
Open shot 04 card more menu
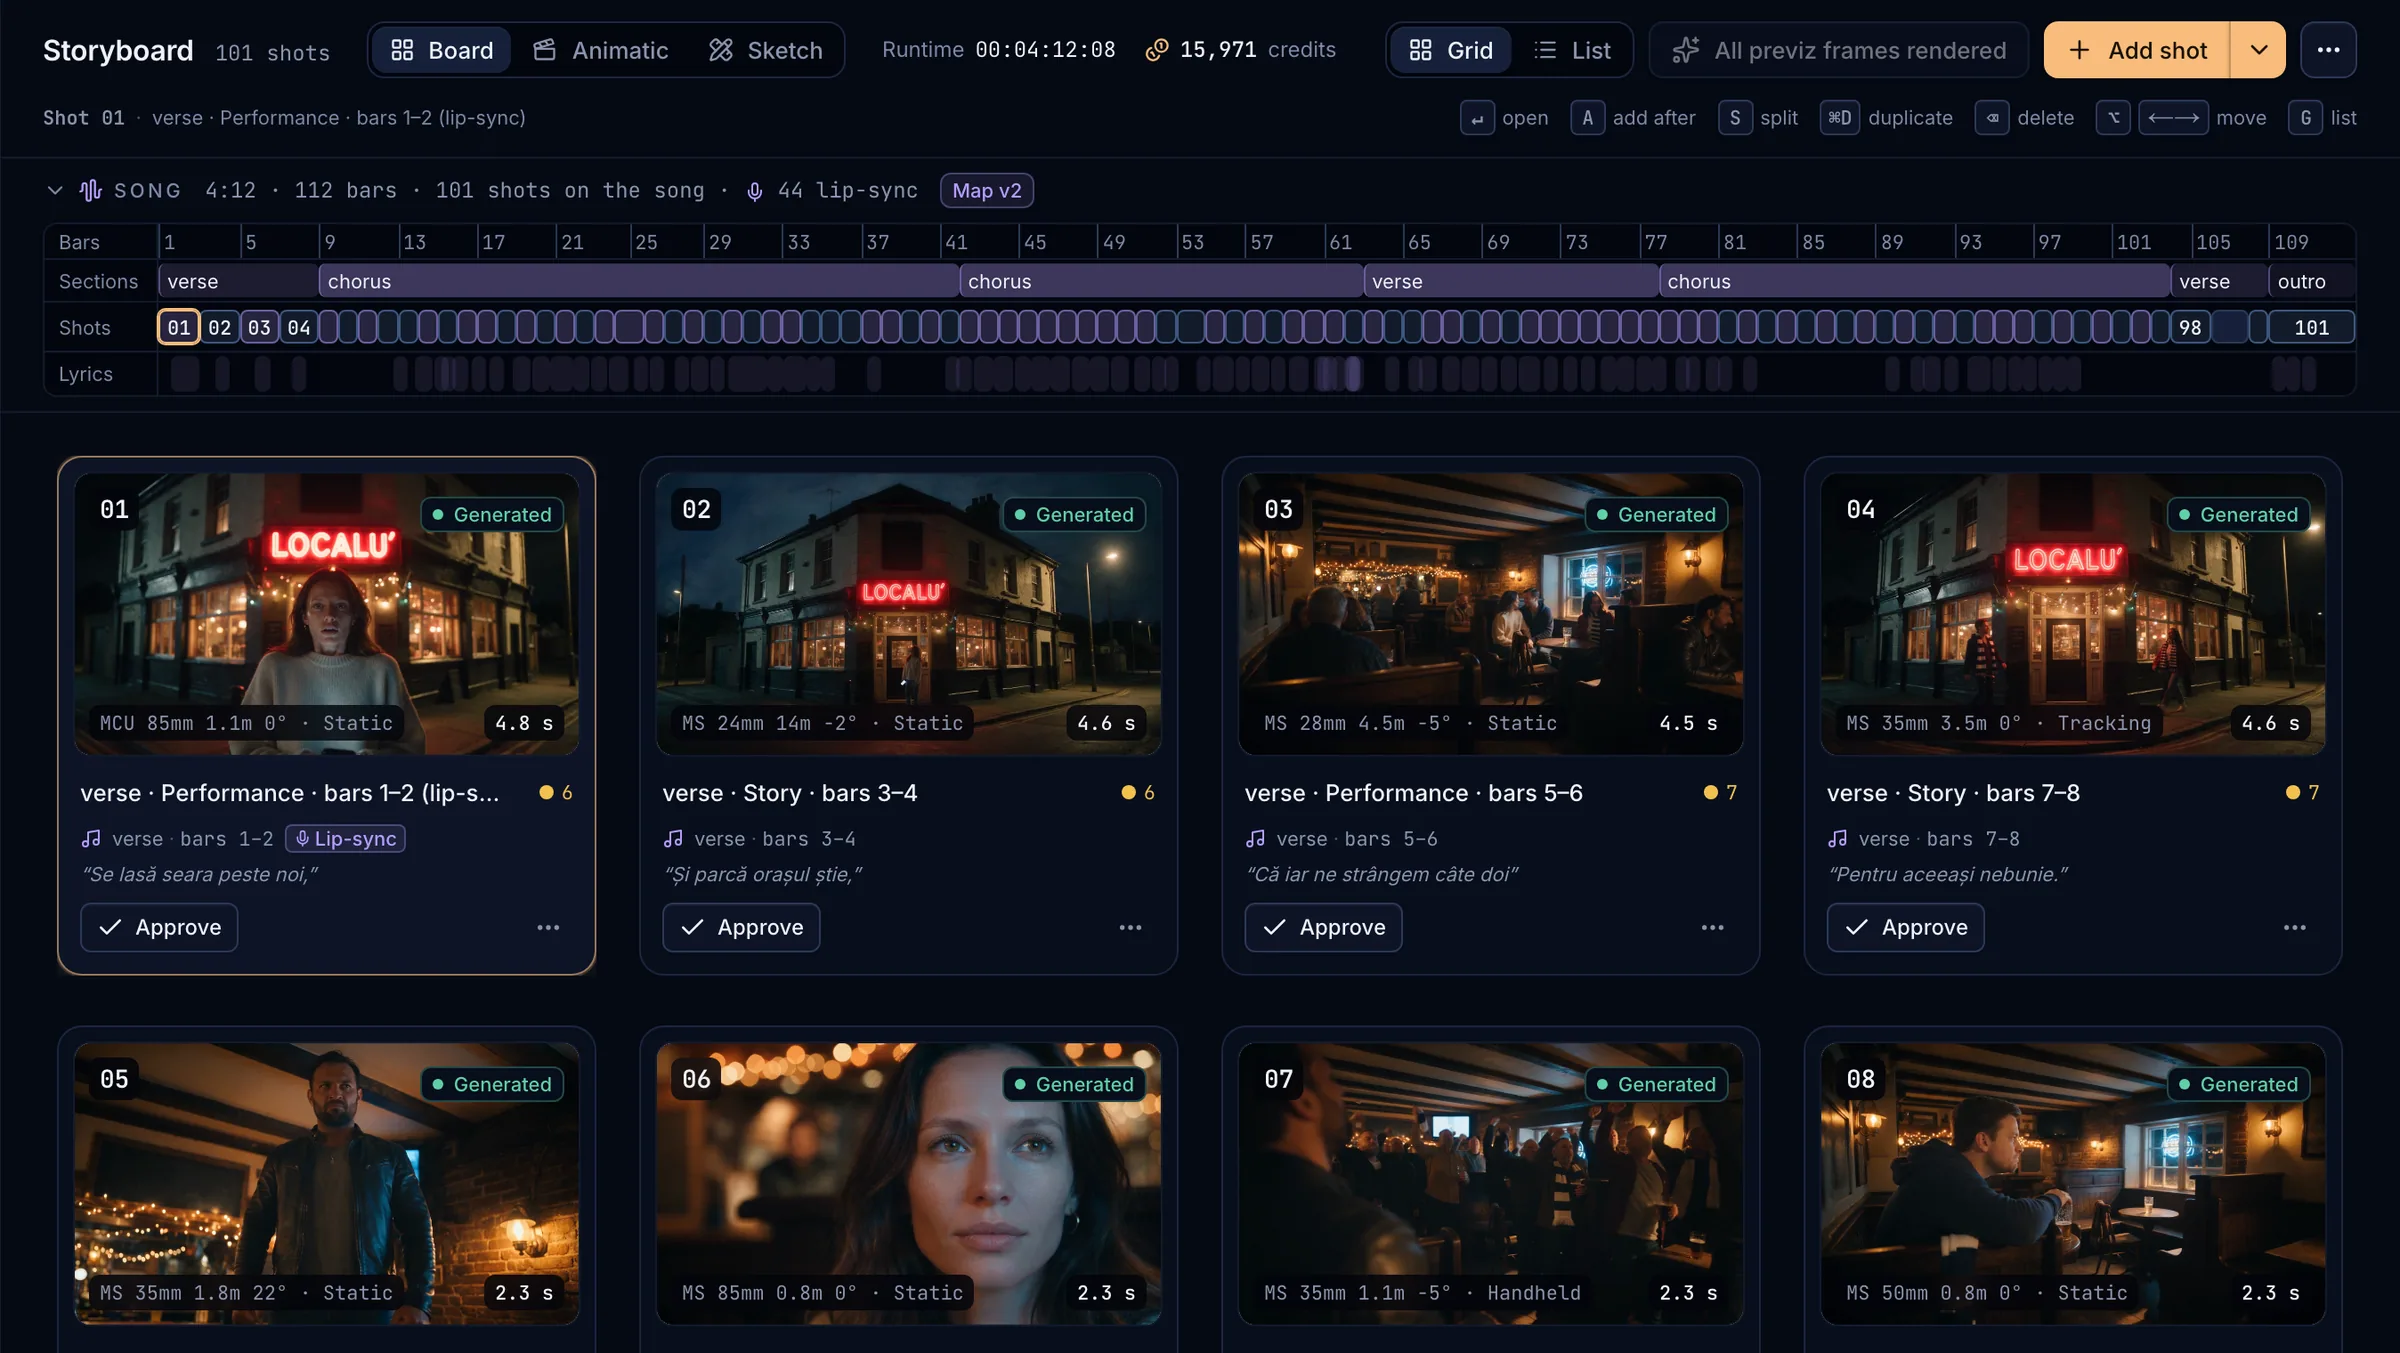point(2294,927)
